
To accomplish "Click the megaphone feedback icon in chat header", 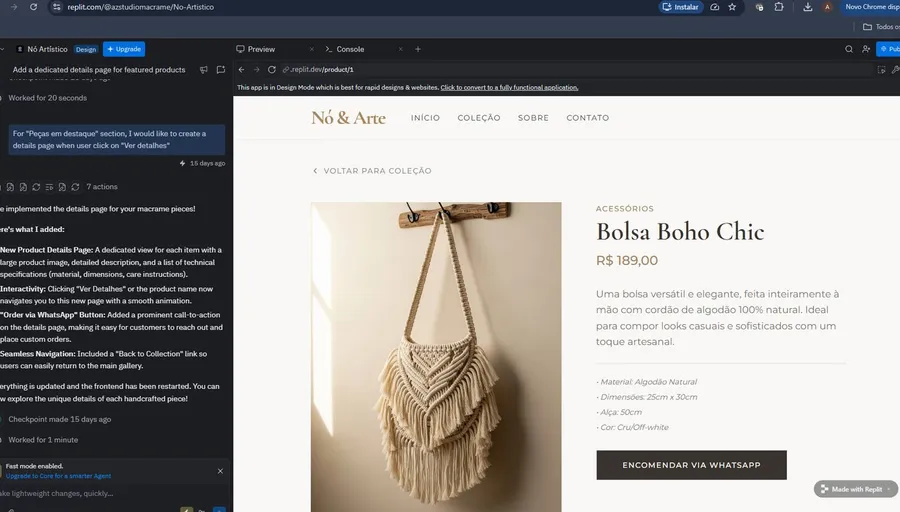I will point(204,69).
